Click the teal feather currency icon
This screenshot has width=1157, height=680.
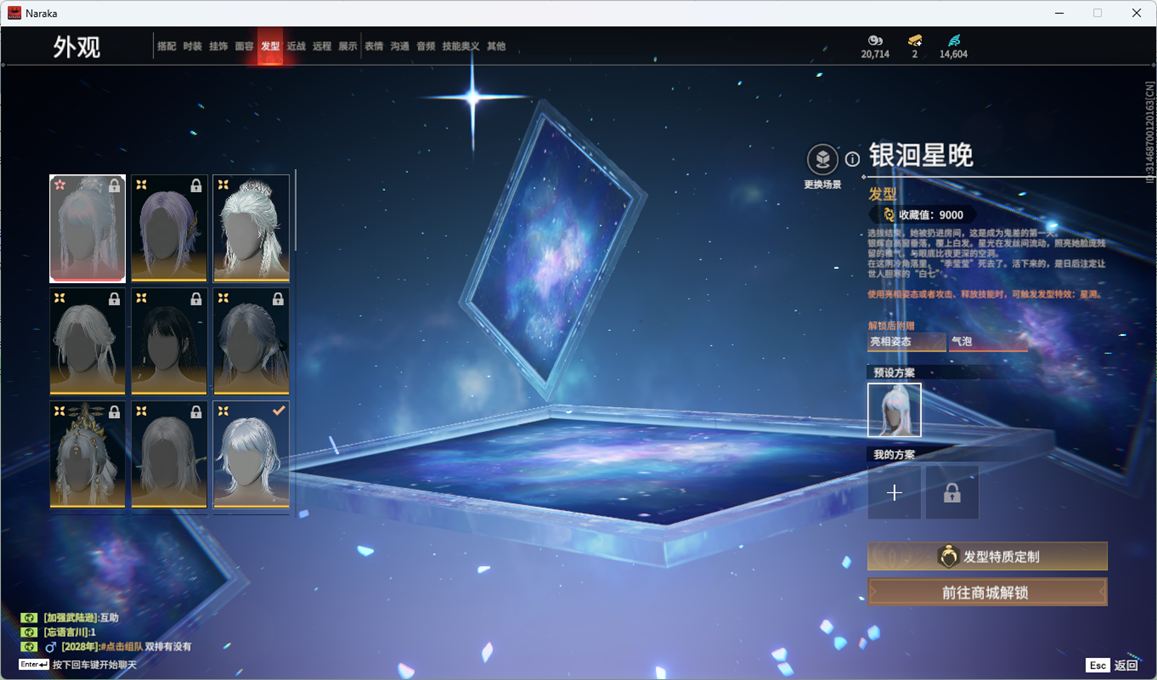954,41
